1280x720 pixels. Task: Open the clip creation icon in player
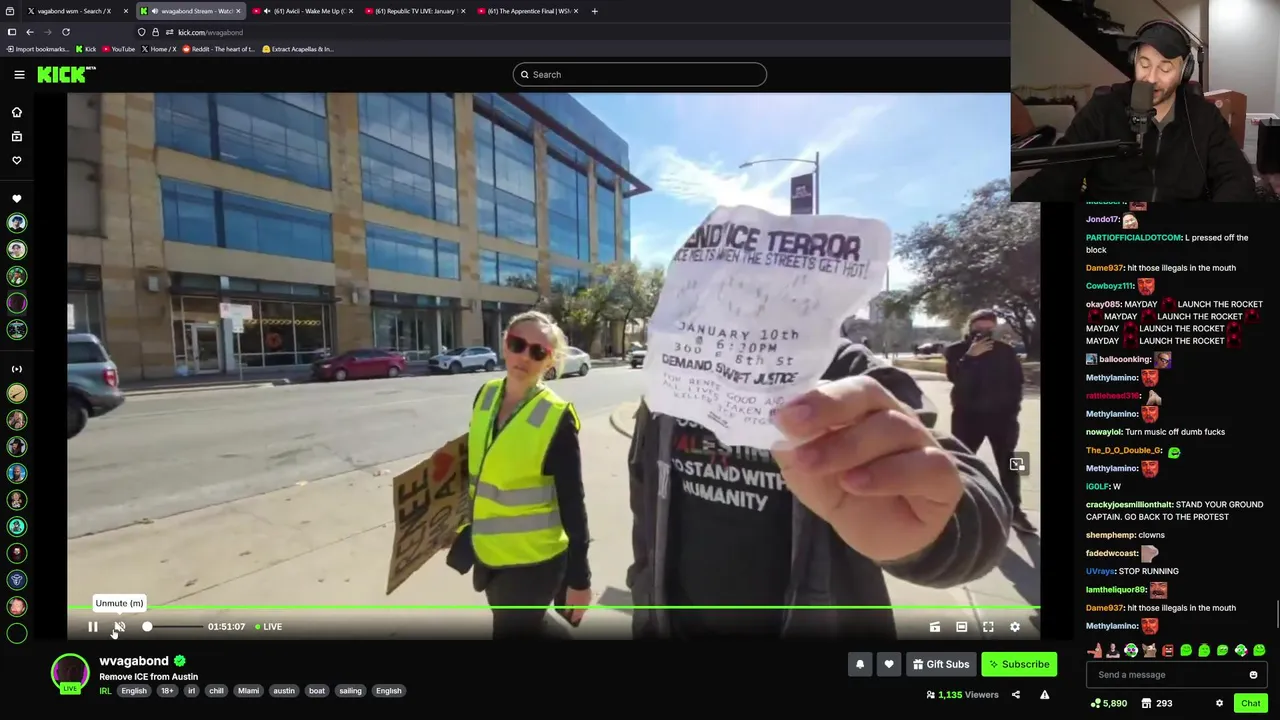point(935,627)
